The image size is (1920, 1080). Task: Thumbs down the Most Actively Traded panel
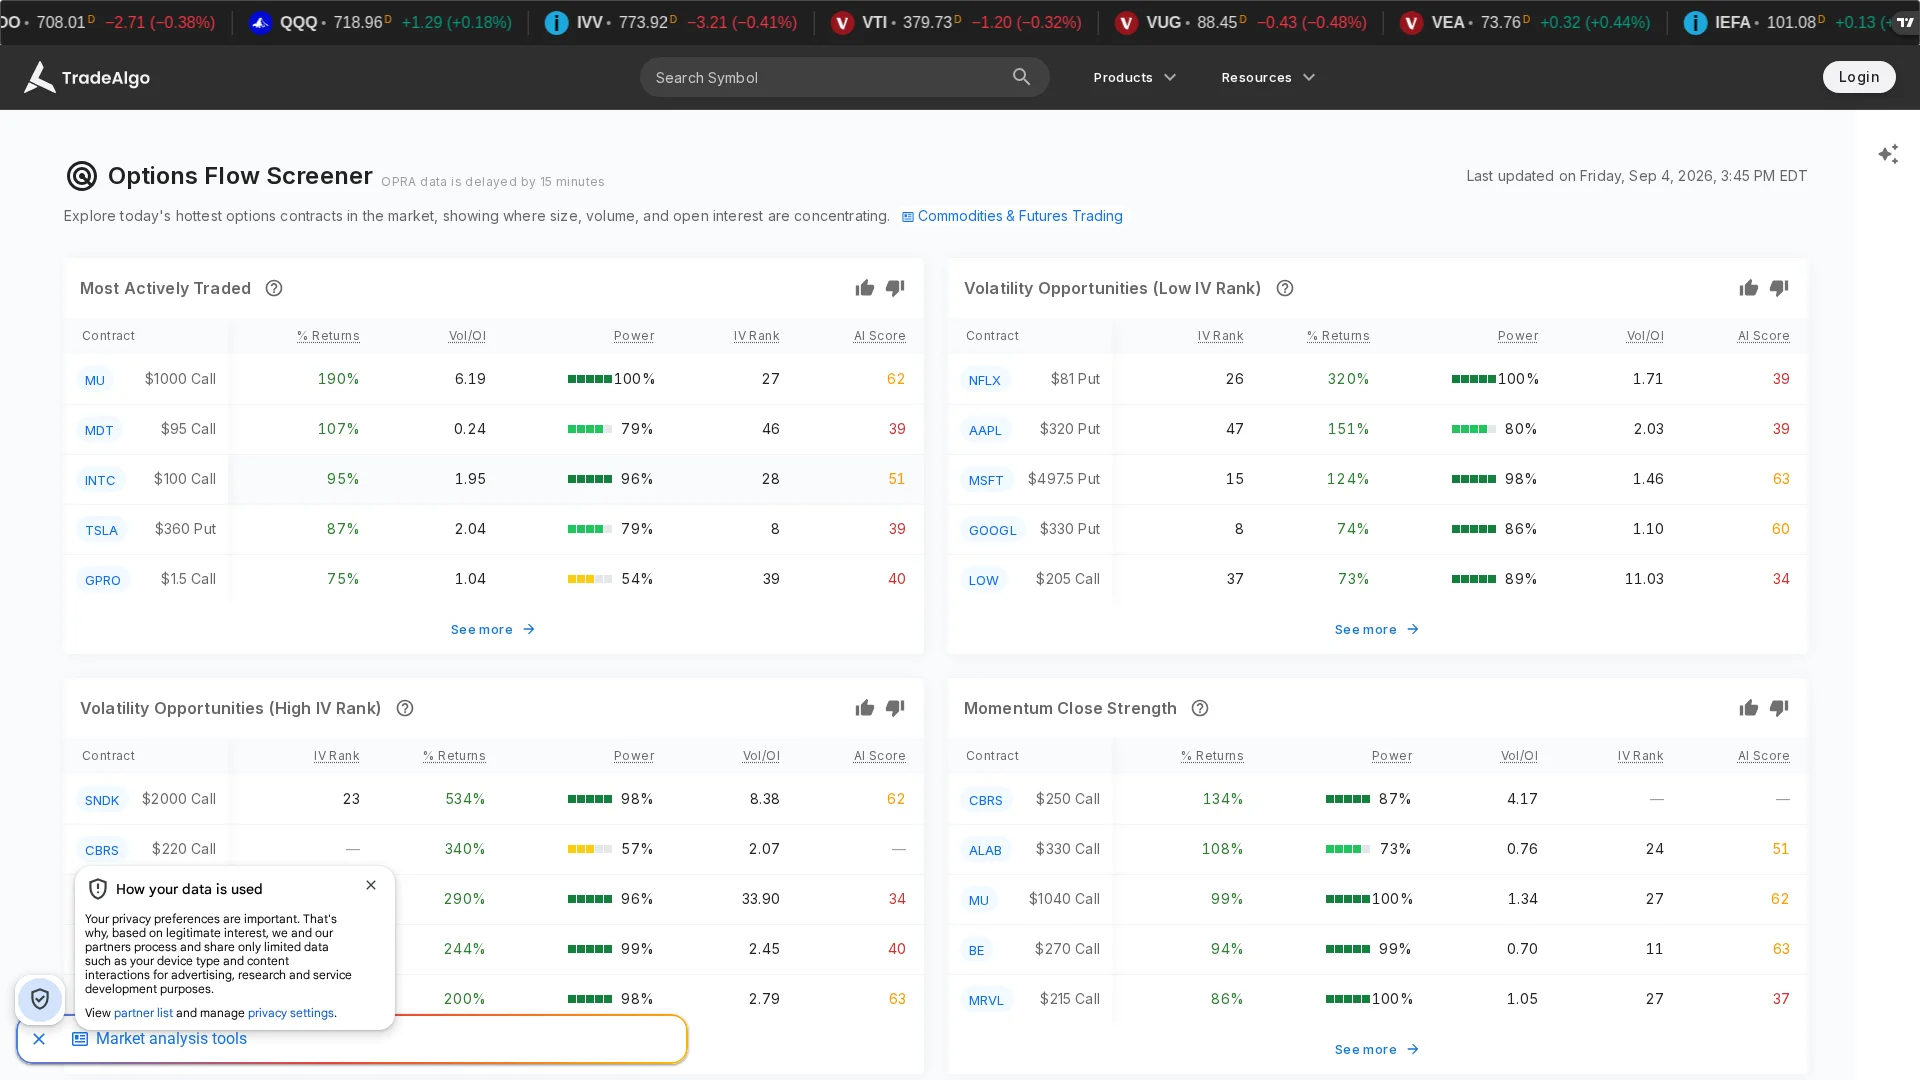(895, 288)
